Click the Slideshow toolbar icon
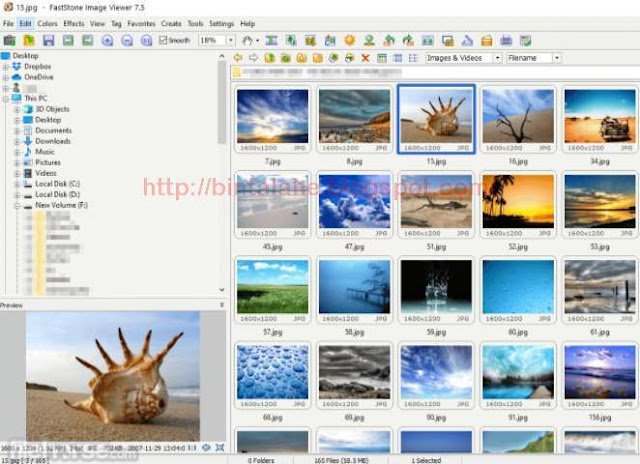This screenshot has width=640, height=464. coord(271,40)
